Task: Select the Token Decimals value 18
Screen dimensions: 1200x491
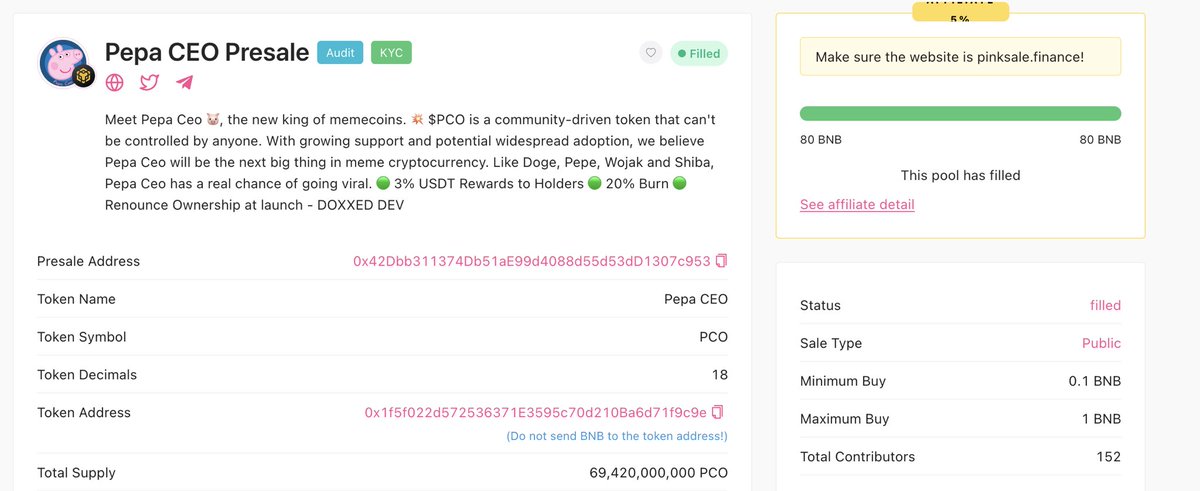Action: (720, 375)
